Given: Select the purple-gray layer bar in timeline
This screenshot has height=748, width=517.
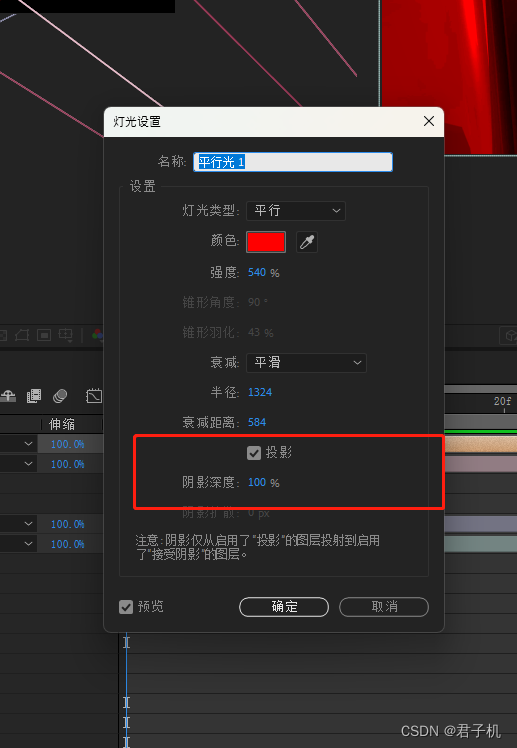Looking at the screenshot, I should click(x=480, y=524).
